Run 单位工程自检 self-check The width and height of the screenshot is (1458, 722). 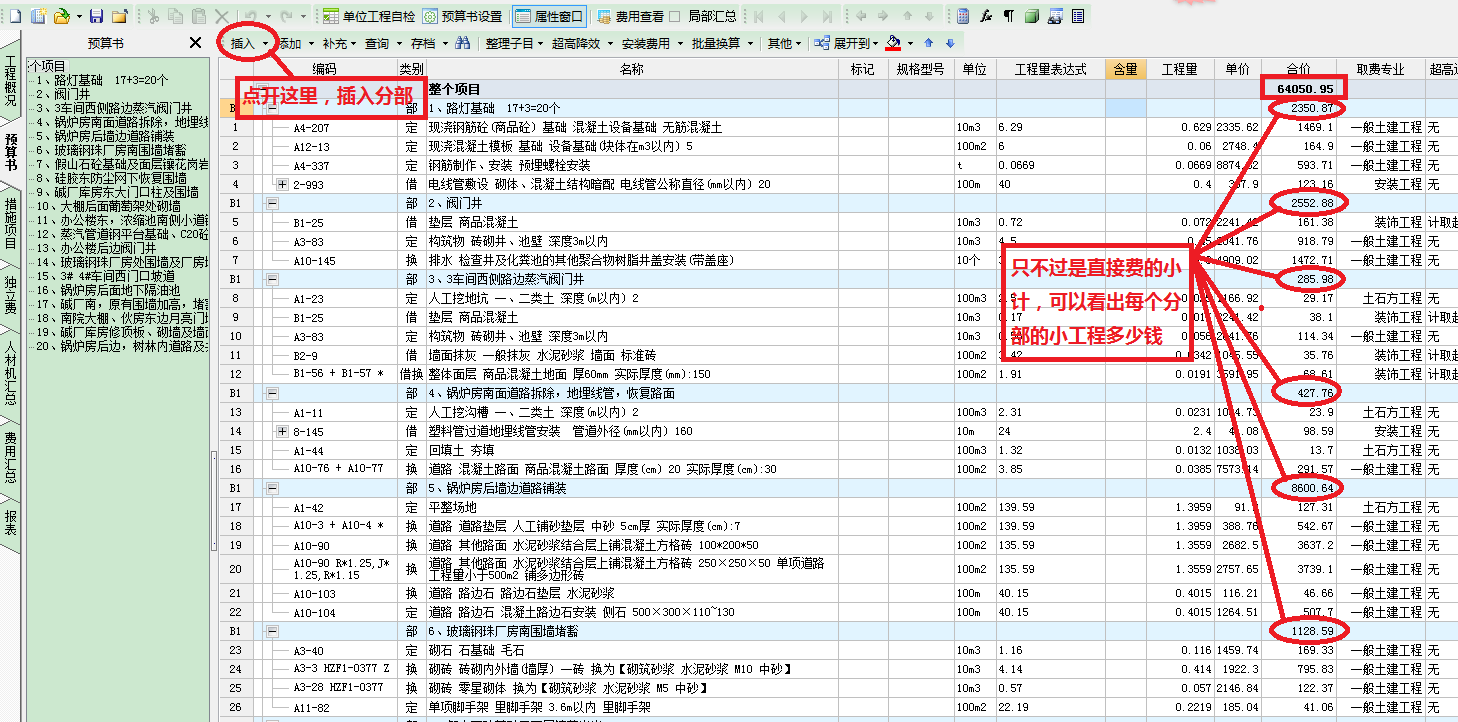tap(369, 16)
